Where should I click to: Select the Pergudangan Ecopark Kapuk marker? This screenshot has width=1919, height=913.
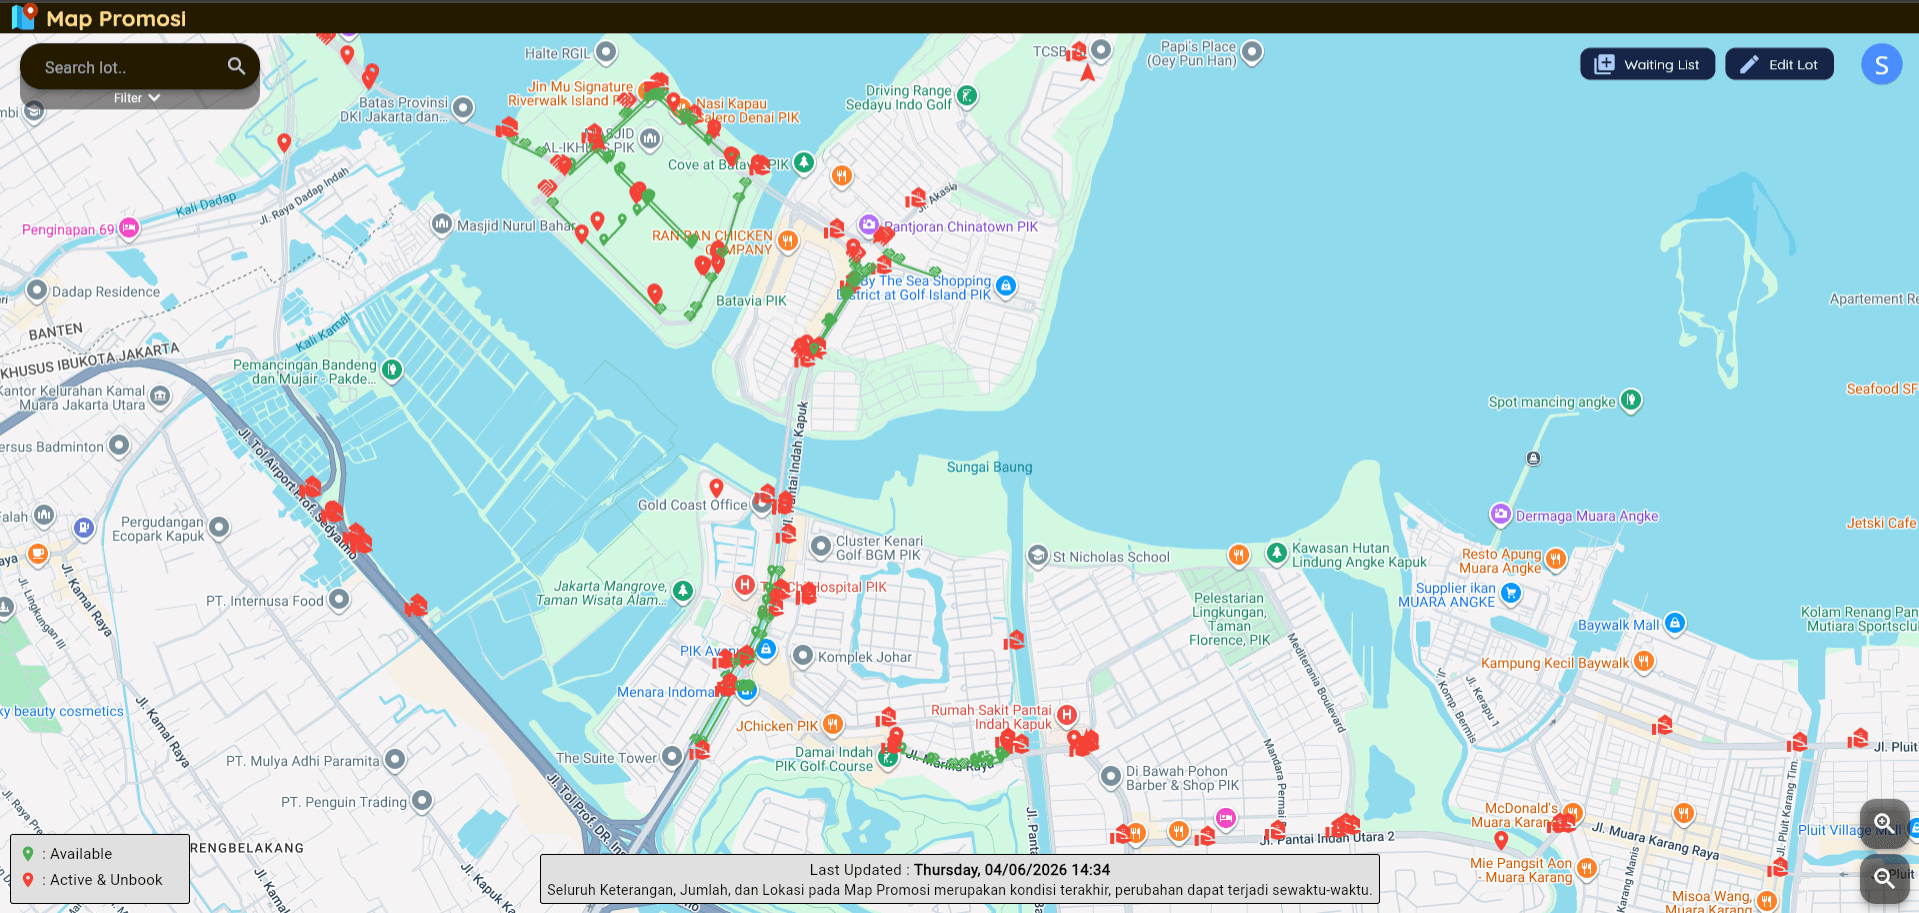219,527
